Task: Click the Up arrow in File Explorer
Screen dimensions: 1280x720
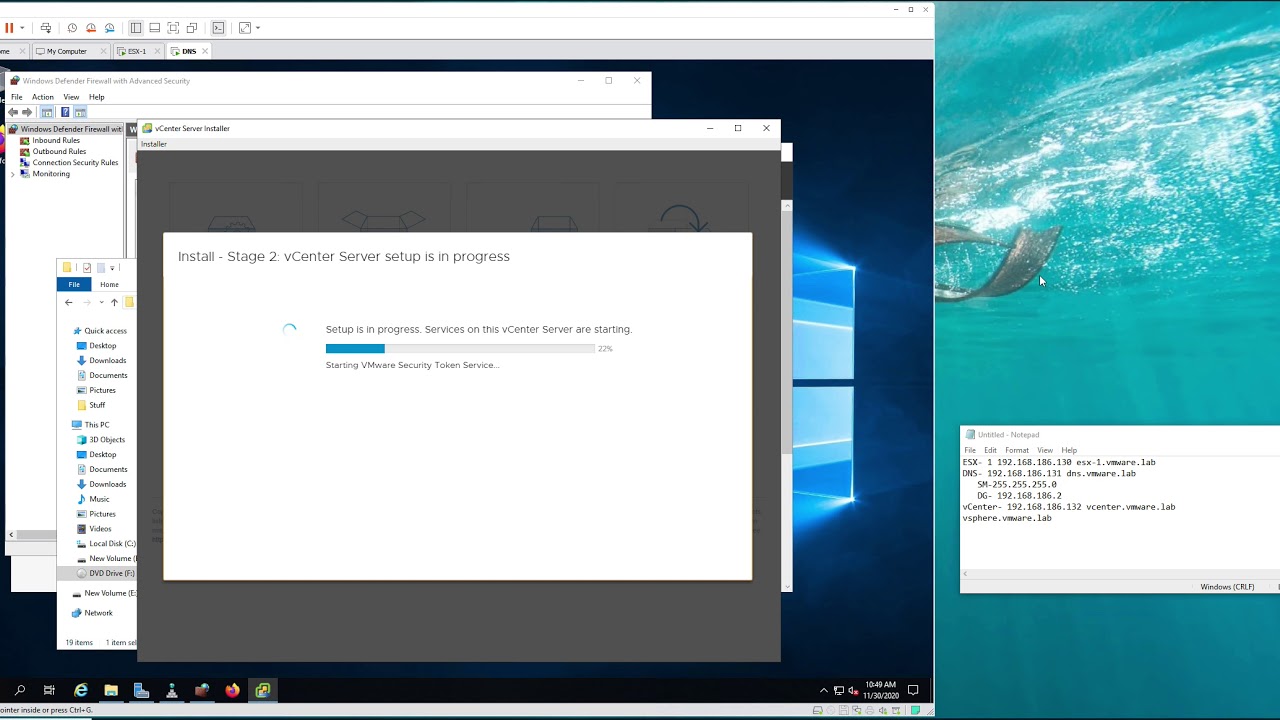Action: tap(114, 302)
